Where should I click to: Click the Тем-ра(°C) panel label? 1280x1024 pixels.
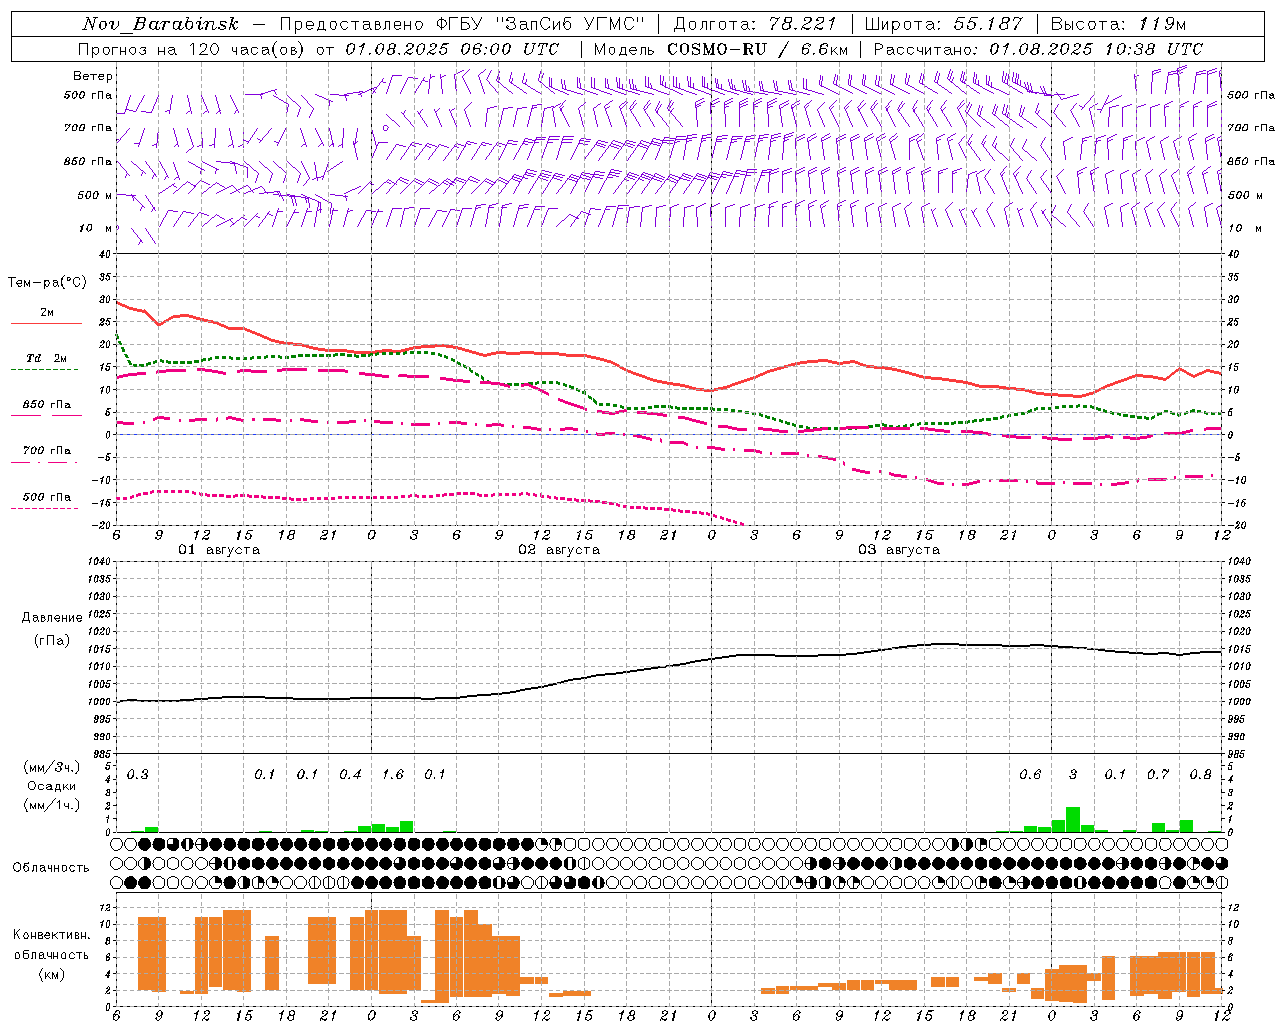(47, 283)
